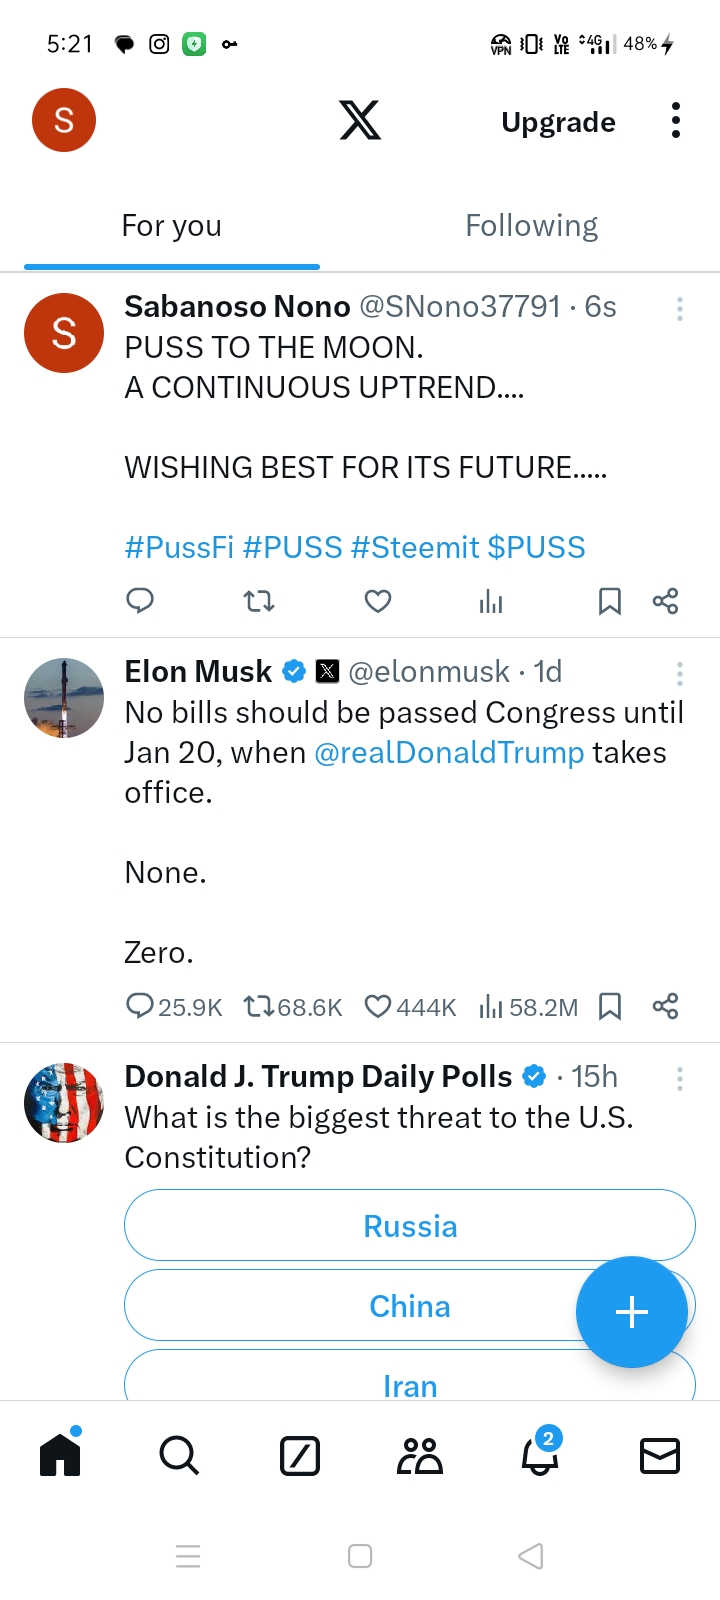This screenshot has width=720, height=1600.
Task: Open Search from bottom navigation
Action: pos(179,1456)
